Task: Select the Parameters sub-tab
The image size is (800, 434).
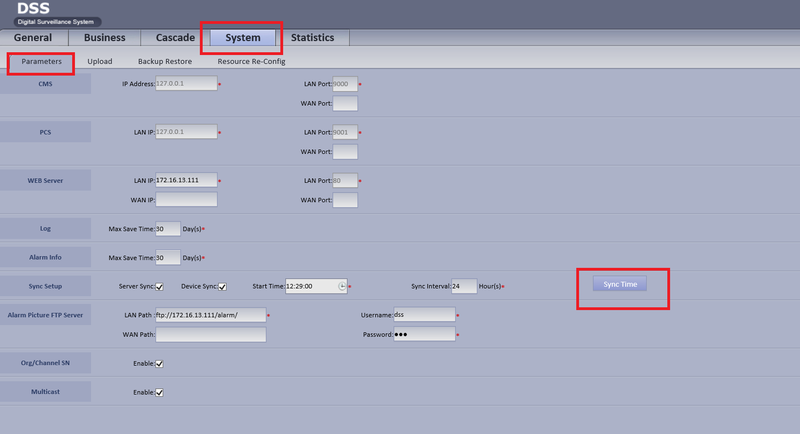Action: pos(41,62)
